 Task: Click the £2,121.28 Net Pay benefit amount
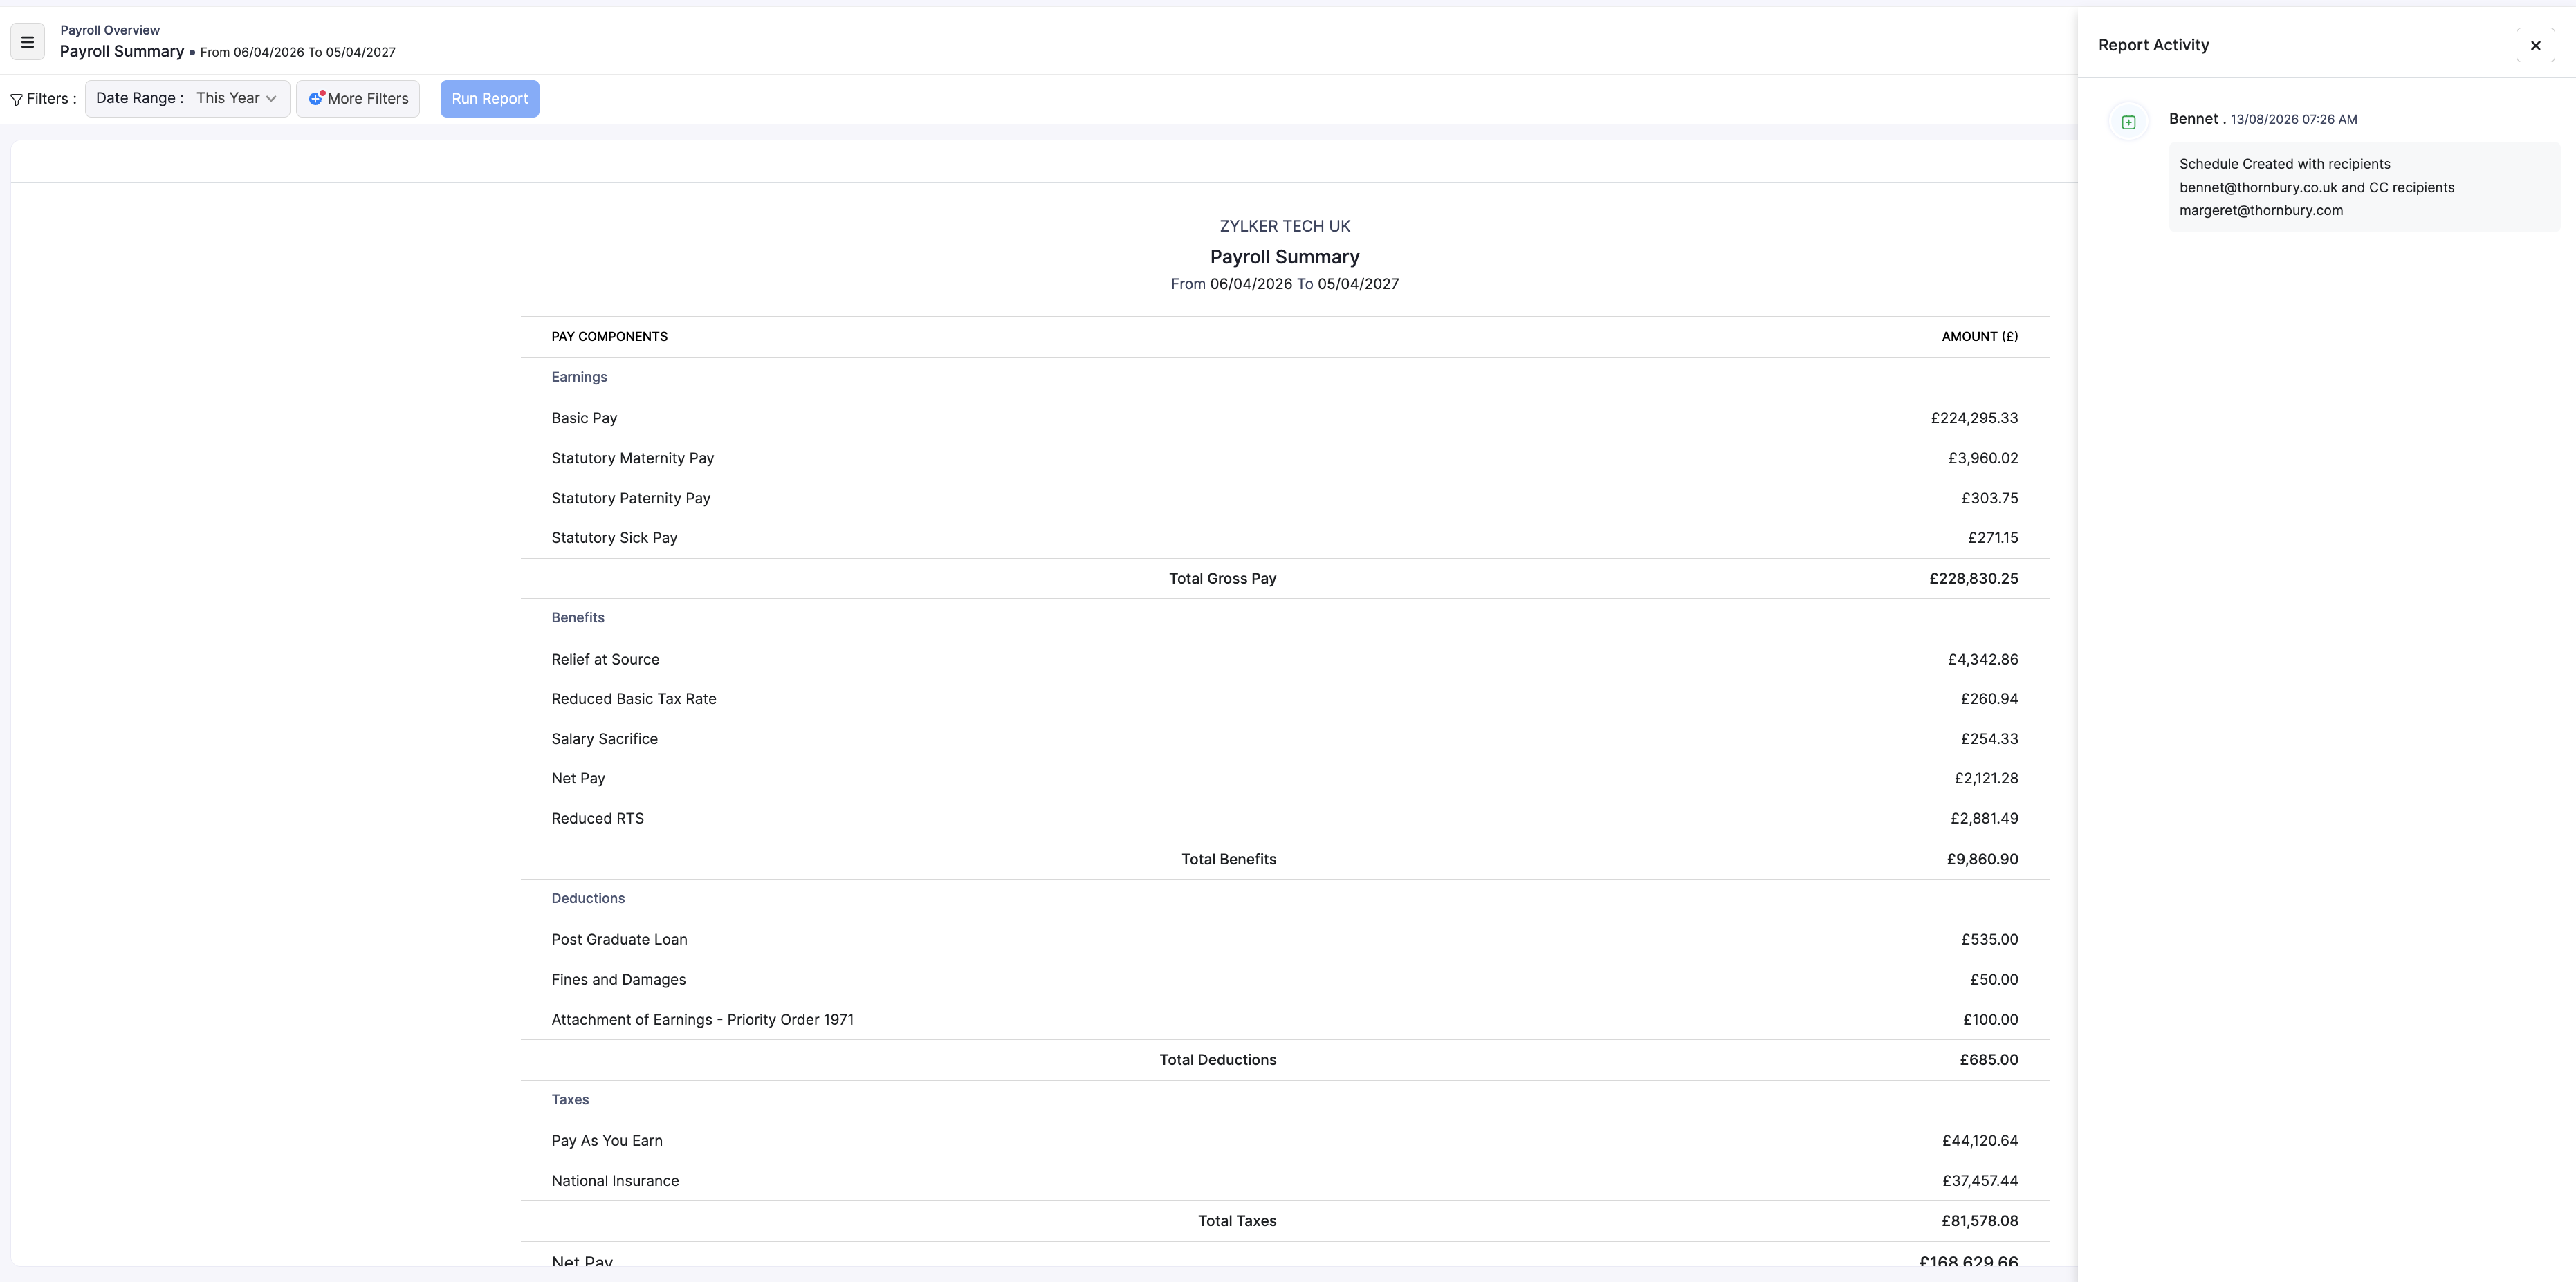tap(1986, 778)
